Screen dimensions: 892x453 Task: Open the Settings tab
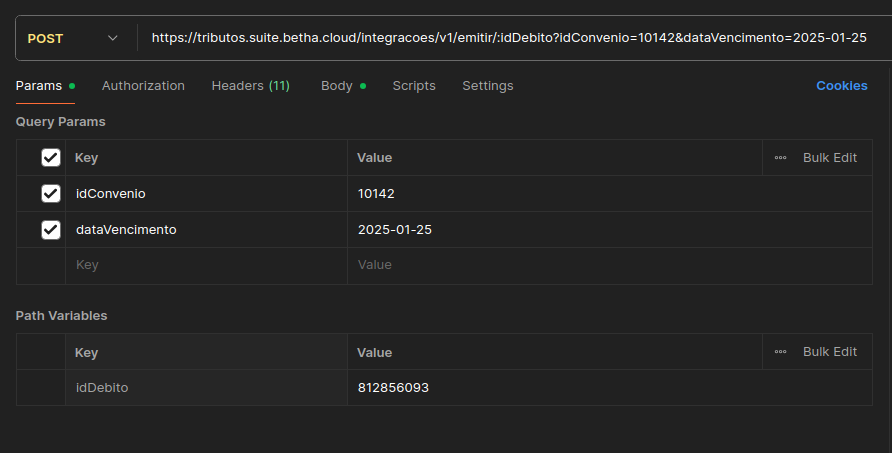(488, 86)
